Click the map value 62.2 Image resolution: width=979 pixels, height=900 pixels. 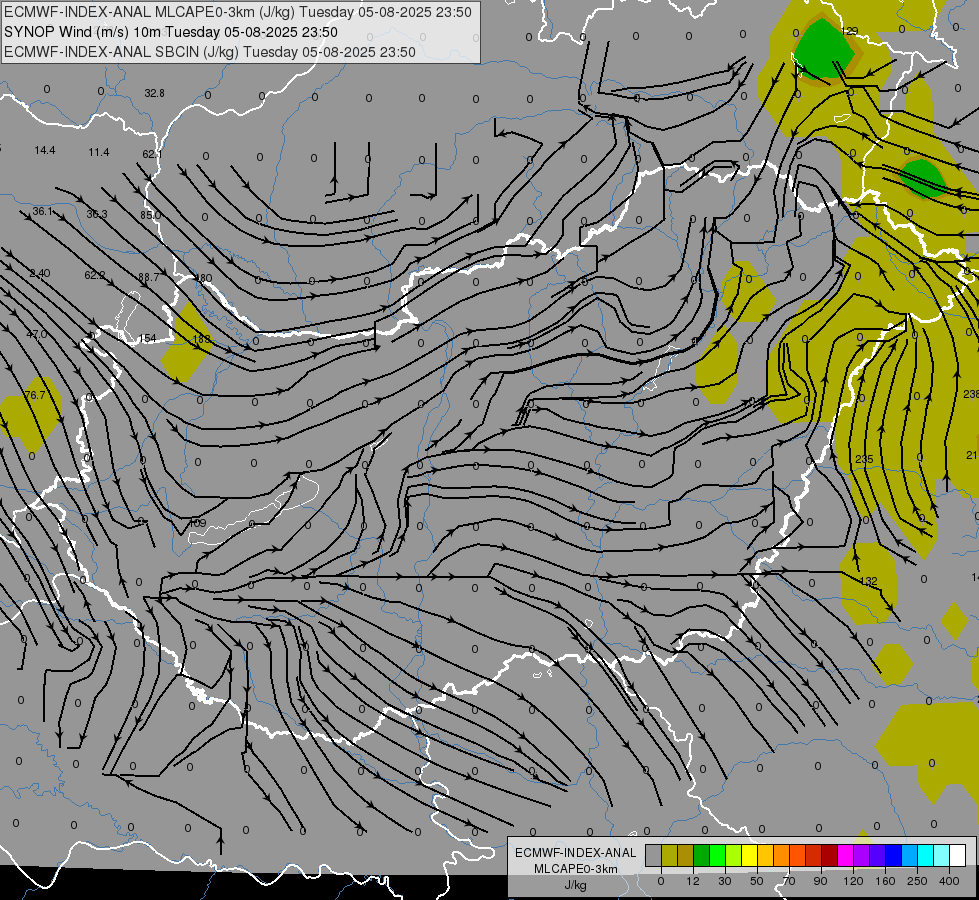click(x=95, y=275)
